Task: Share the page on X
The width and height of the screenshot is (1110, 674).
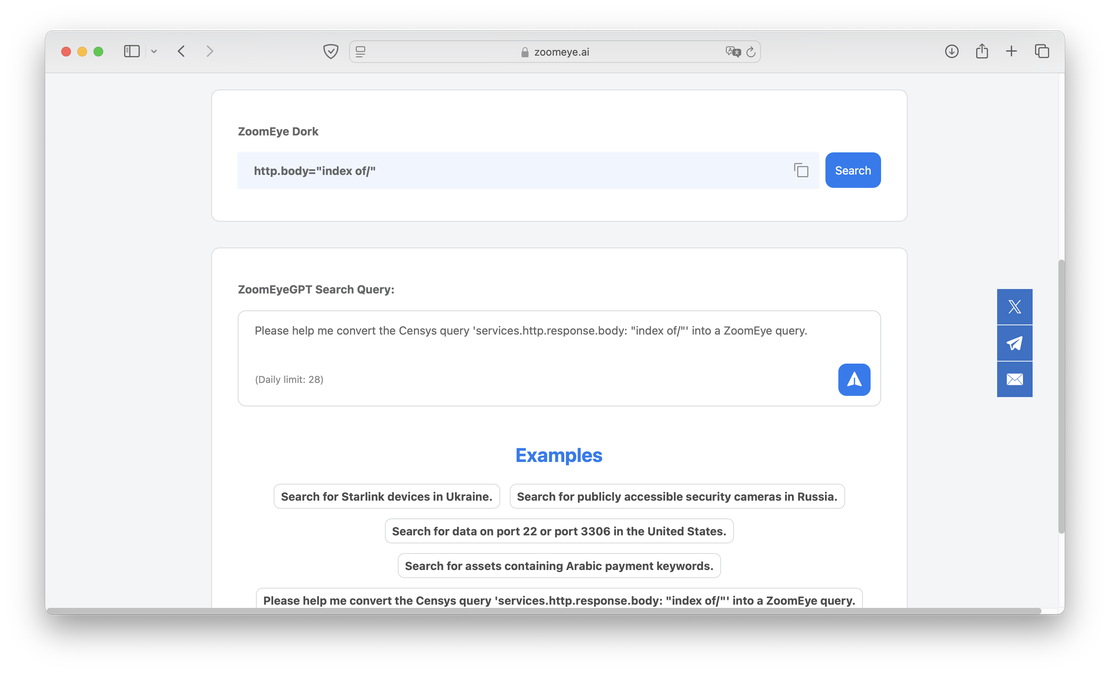Action: (x=1014, y=306)
